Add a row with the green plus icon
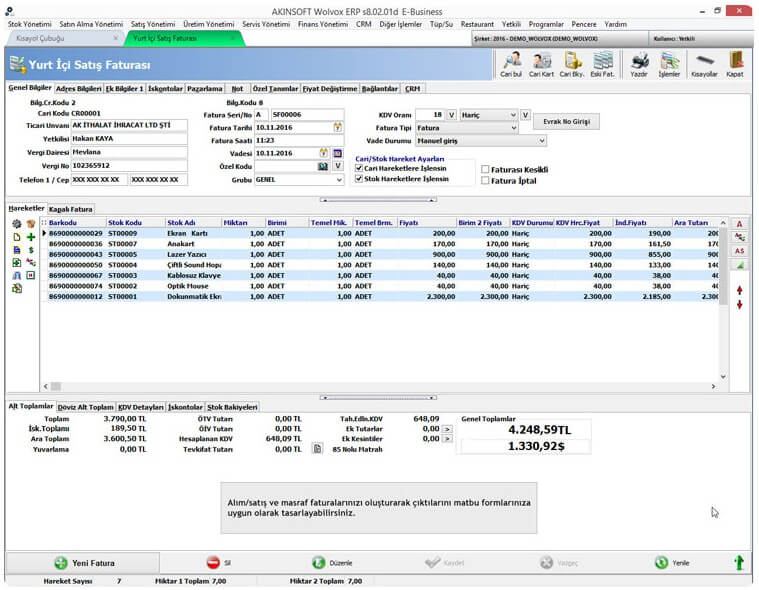Screen dimensions: 759x590 pos(31,237)
